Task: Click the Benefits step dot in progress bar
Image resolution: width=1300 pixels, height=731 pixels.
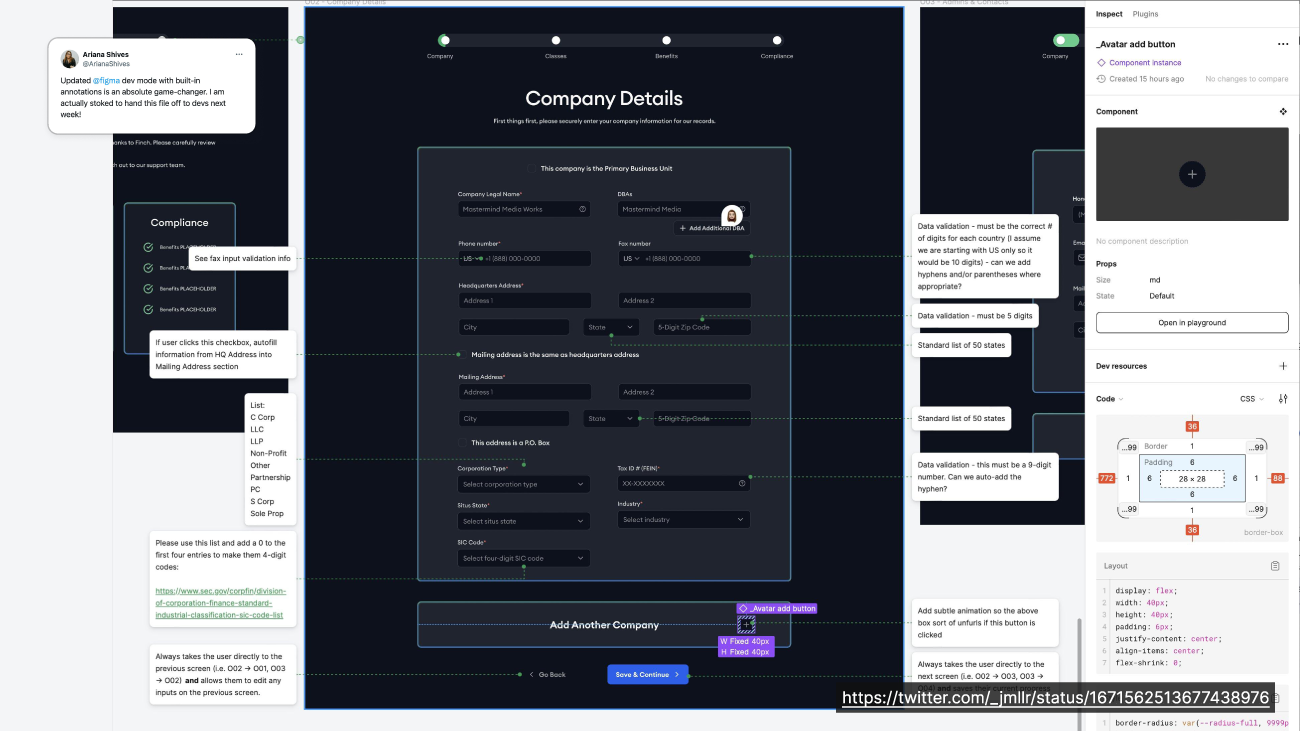Action: click(666, 41)
